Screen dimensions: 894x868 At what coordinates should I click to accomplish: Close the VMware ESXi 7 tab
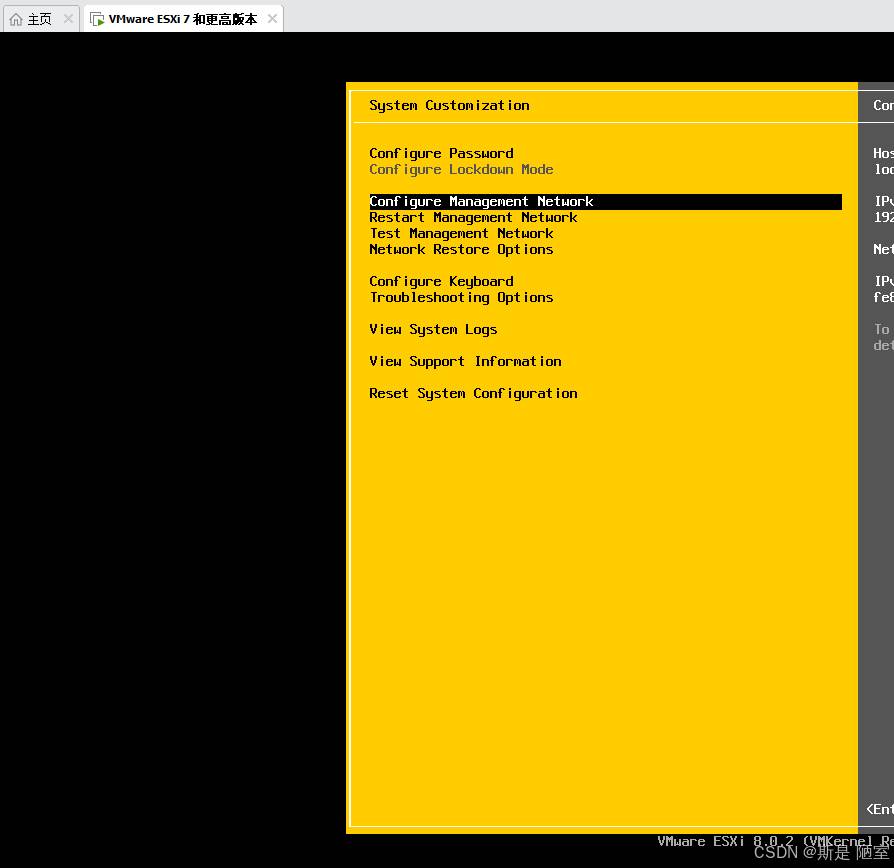[272, 19]
